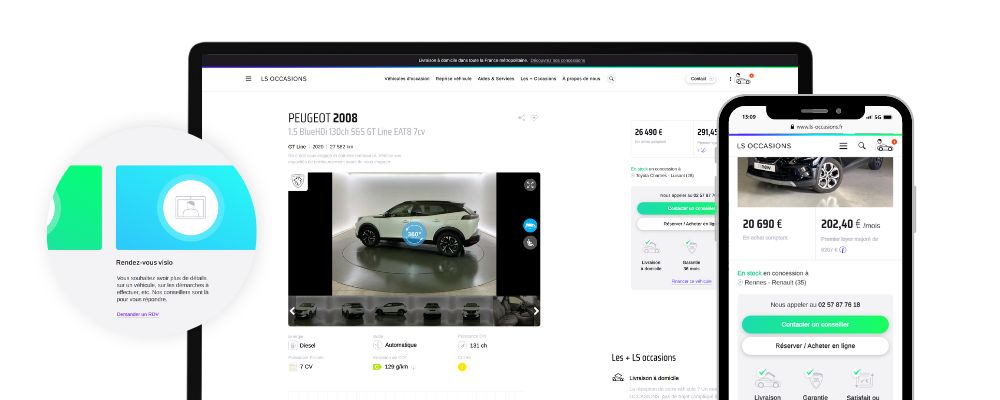
Task: Switch to exterior view in car viewer
Action: point(530,225)
